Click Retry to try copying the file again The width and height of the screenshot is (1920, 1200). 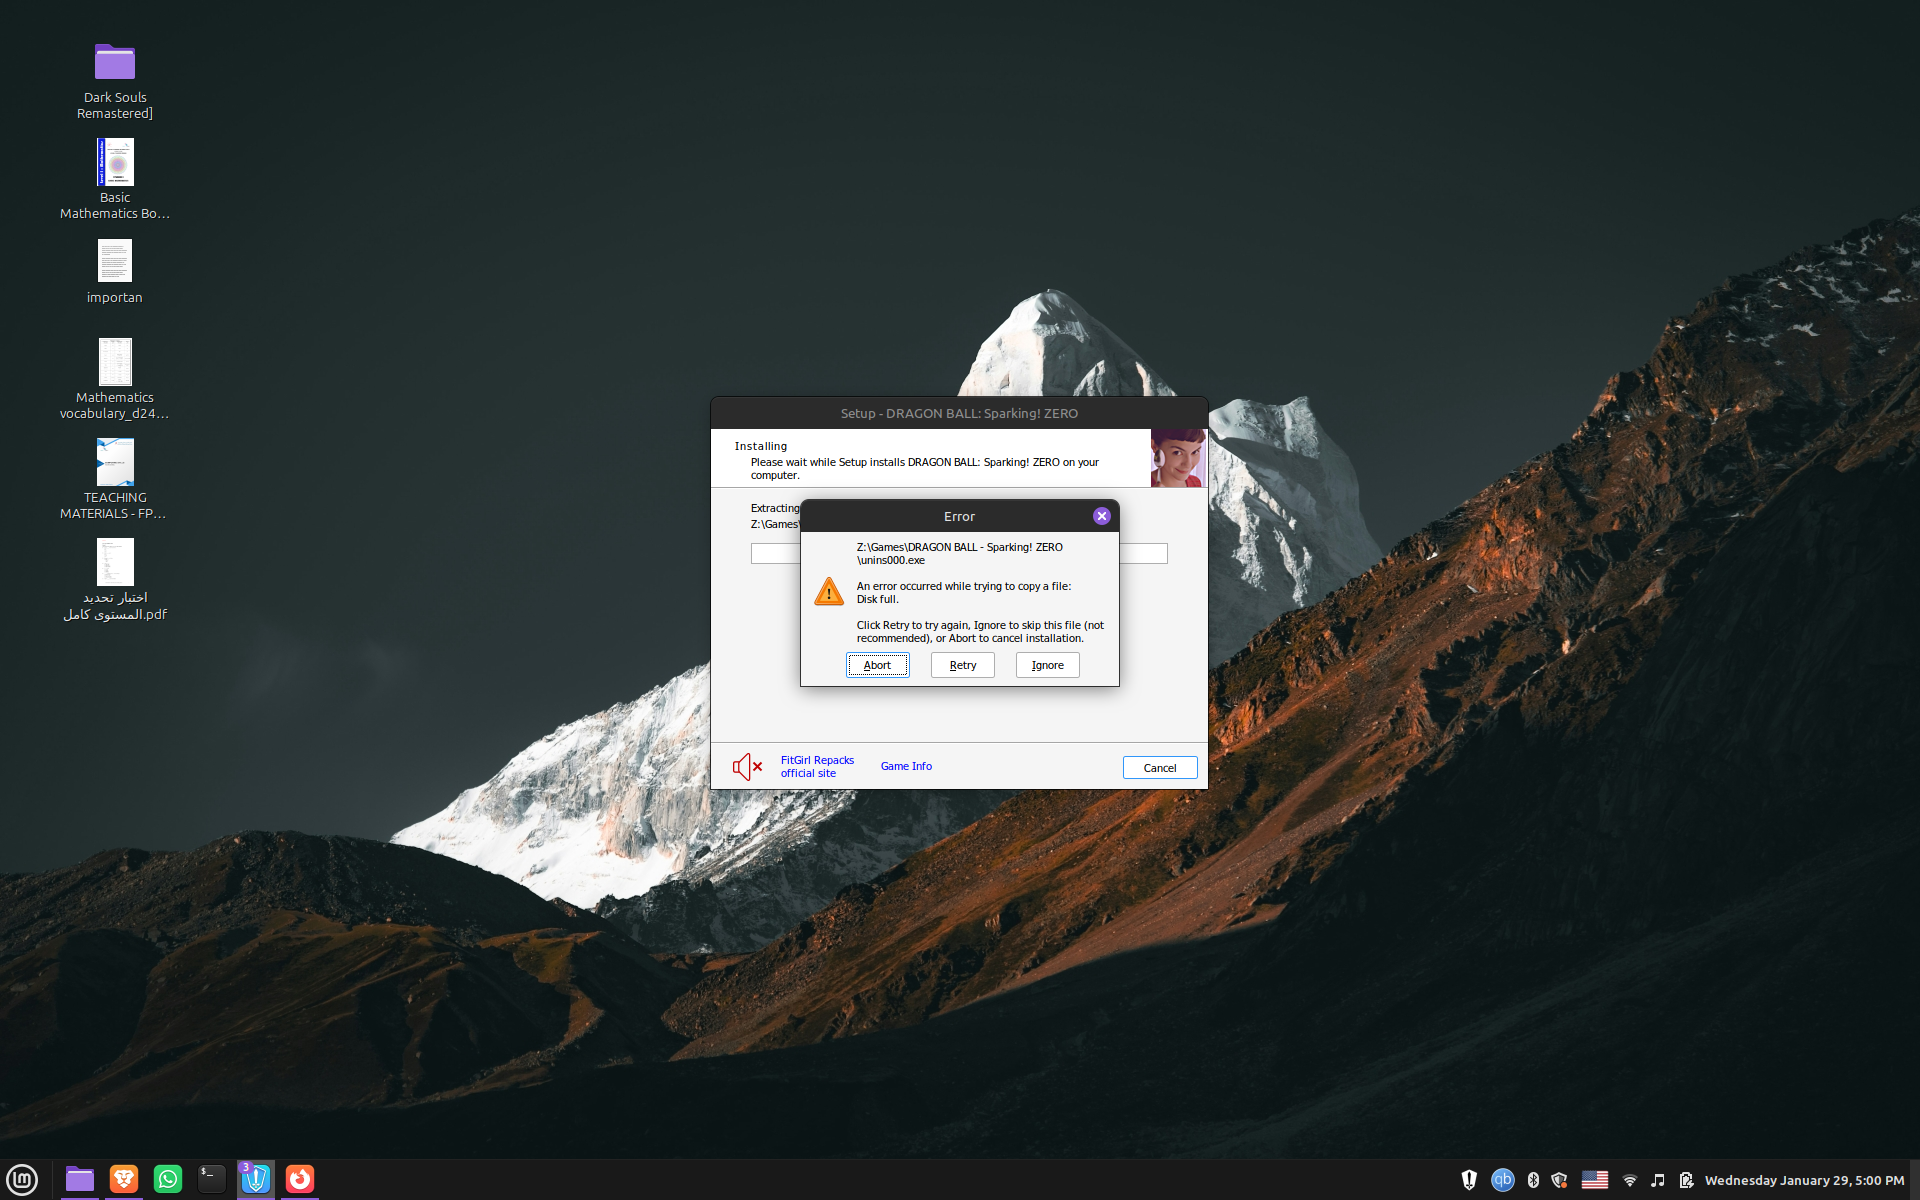[962, 665]
